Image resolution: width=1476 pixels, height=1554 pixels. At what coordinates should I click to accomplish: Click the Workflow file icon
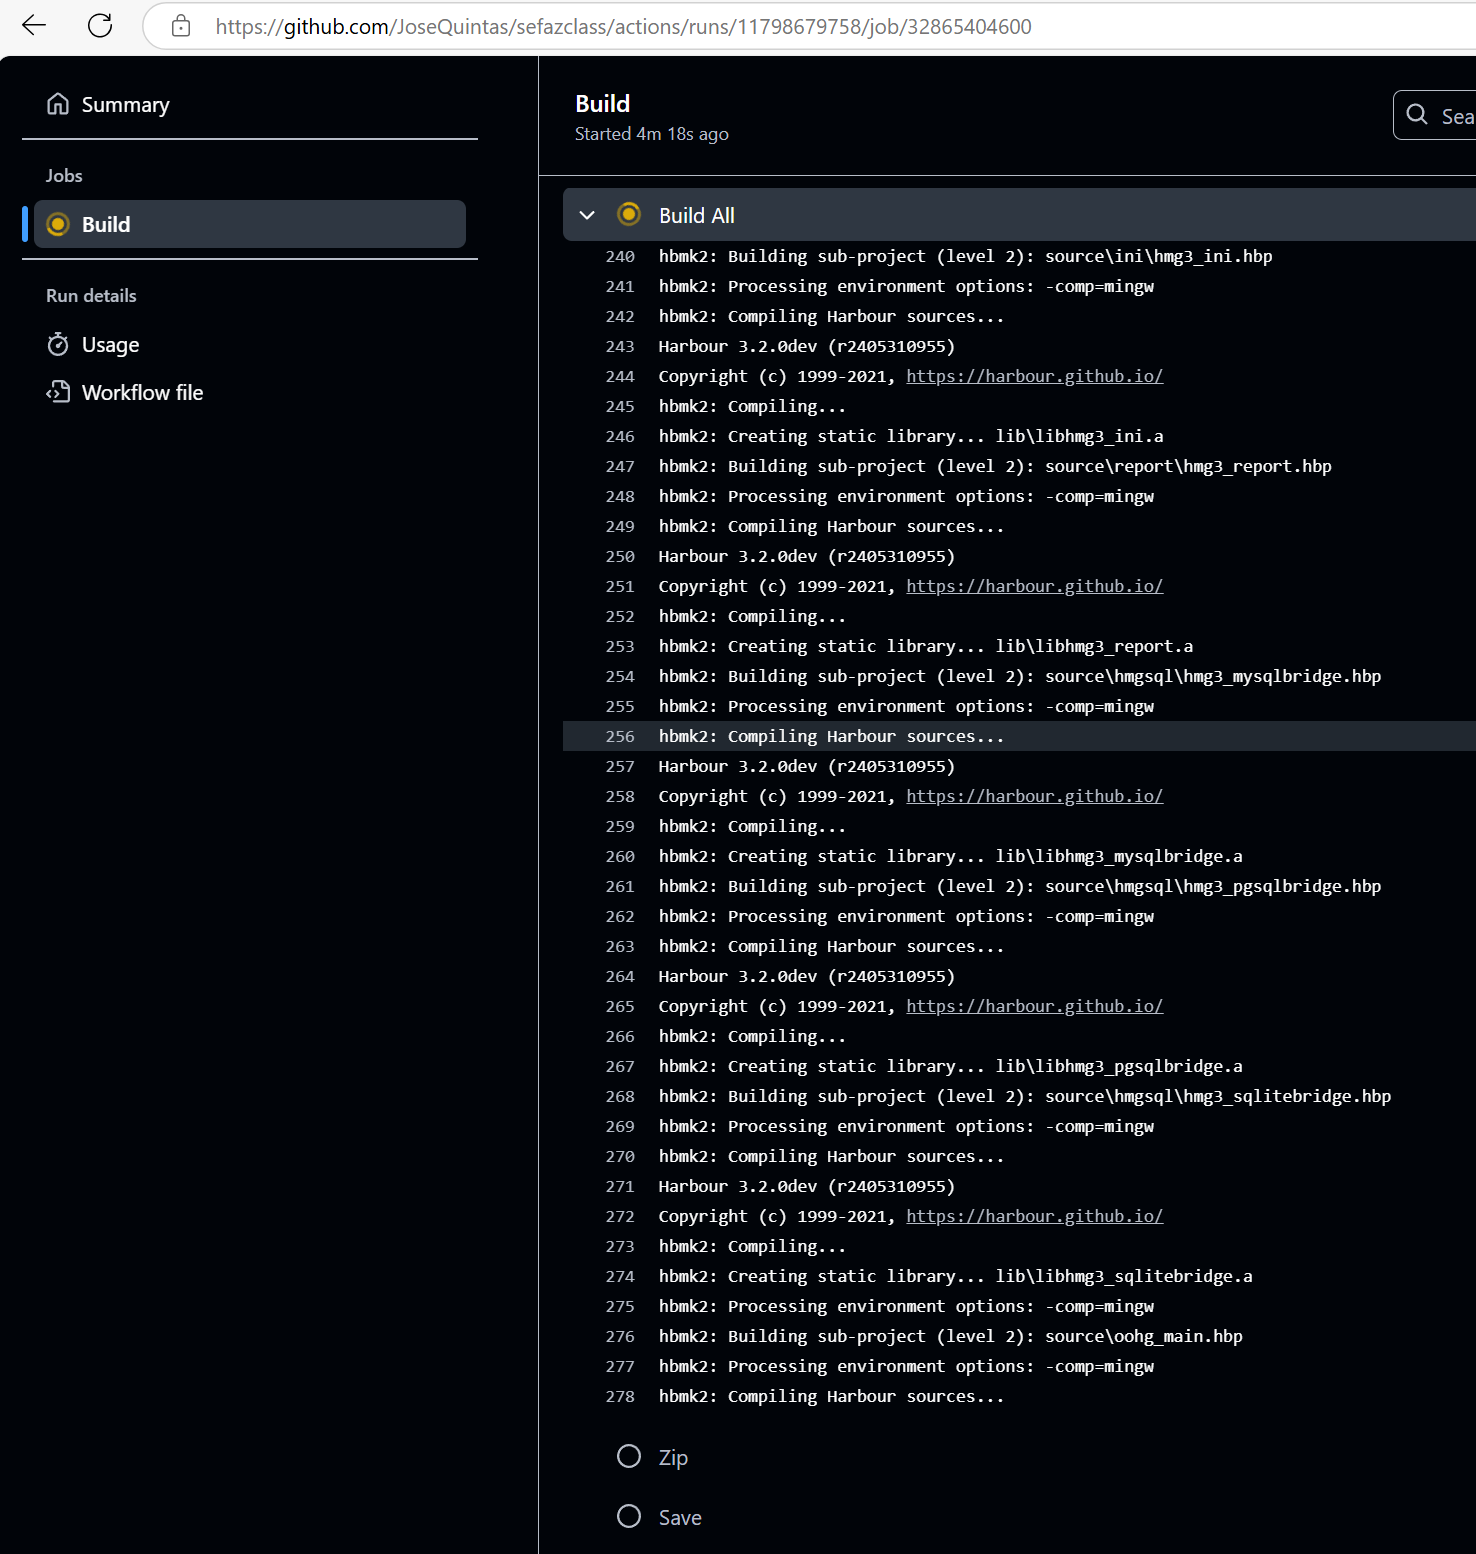coord(58,392)
